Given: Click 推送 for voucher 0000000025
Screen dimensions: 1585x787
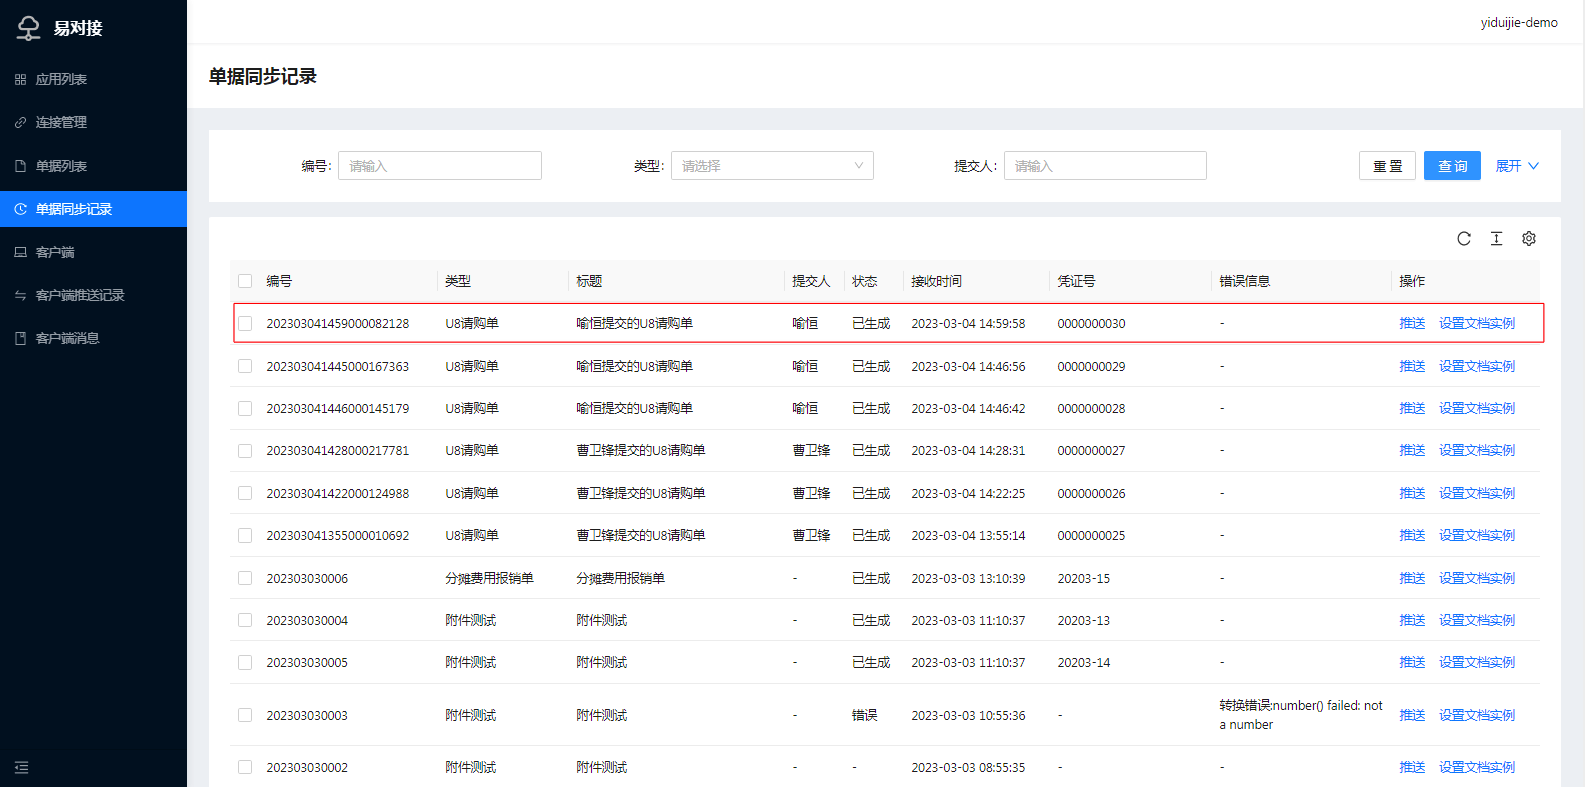Looking at the screenshot, I should [x=1412, y=535].
